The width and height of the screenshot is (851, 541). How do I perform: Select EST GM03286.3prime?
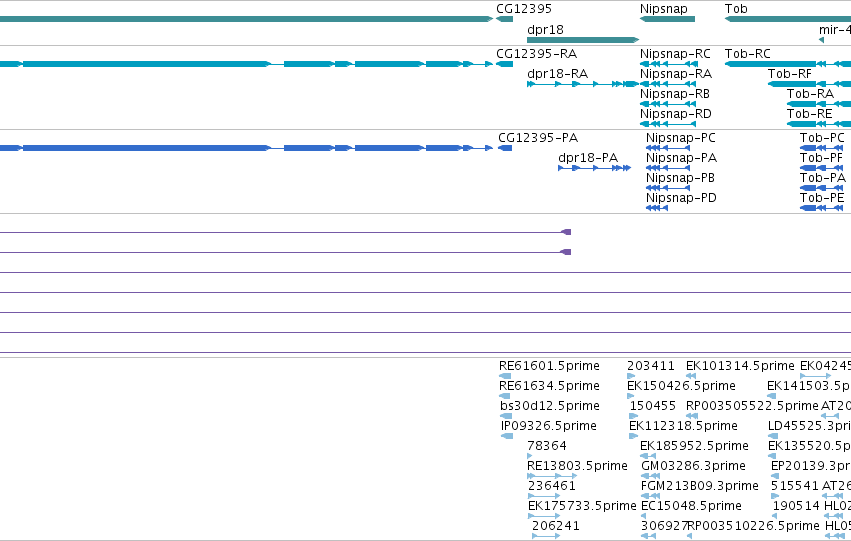point(693,466)
